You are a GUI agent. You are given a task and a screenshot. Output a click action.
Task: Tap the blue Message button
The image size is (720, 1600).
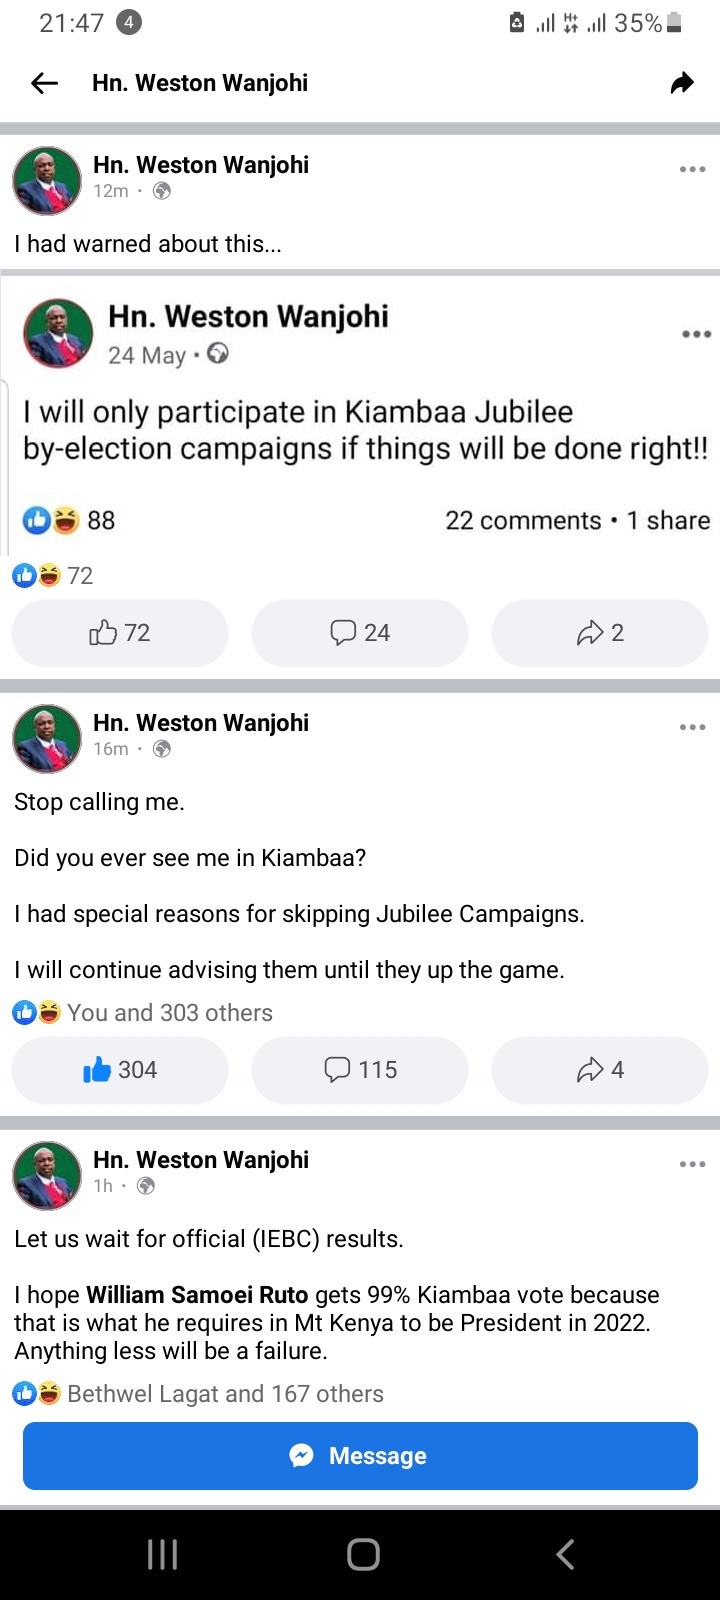pyautogui.click(x=360, y=1456)
